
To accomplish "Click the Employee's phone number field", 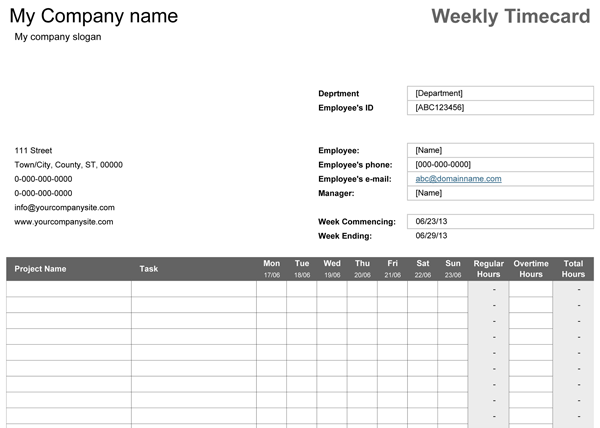I will click(x=500, y=164).
